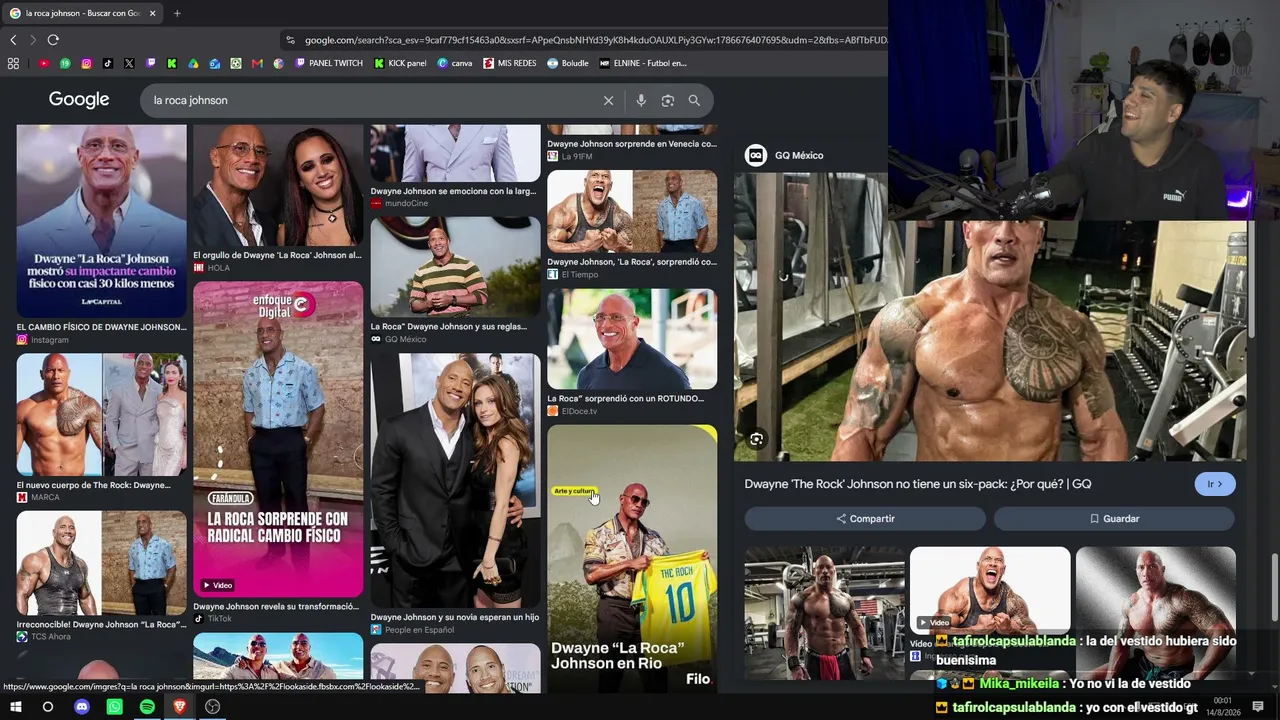The height and width of the screenshot is (720, 1280).
Task: Open Cortana search circle on taskbar
Action: pyautogui.click(x=47, y=707)
